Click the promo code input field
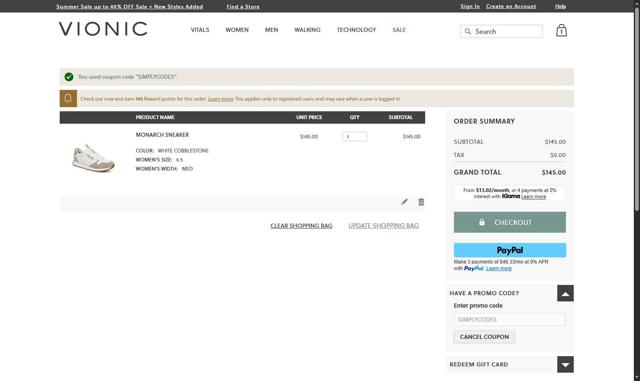Image resolution: width=640 pixels, height=381 pixels. 510,319
